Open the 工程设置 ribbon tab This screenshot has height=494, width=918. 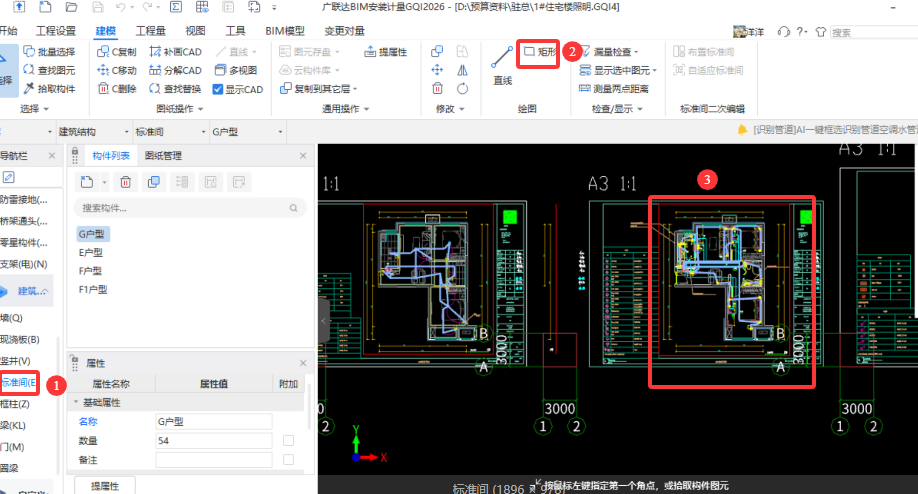pyautogui.click(x=56, y=31)
